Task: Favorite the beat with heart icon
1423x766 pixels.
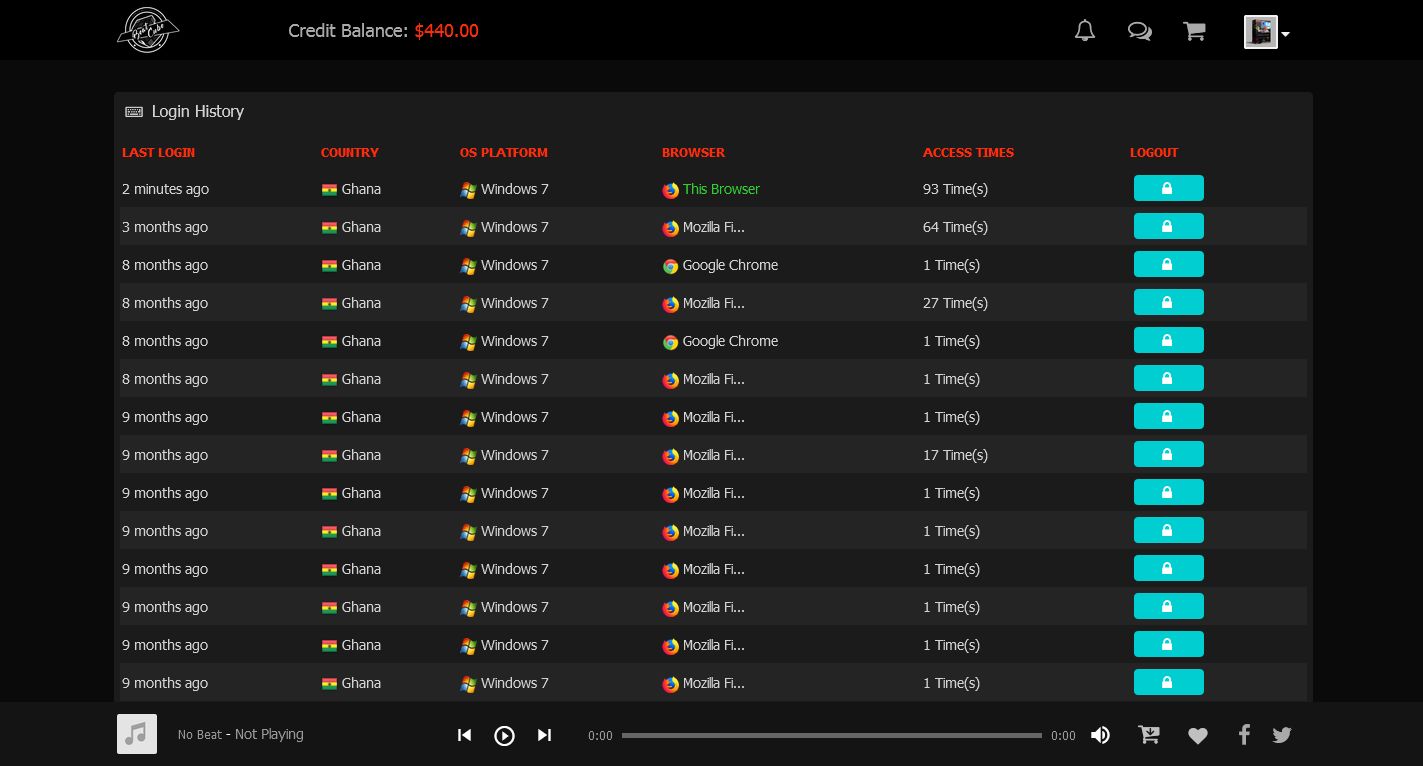Action: point(1198,736)
